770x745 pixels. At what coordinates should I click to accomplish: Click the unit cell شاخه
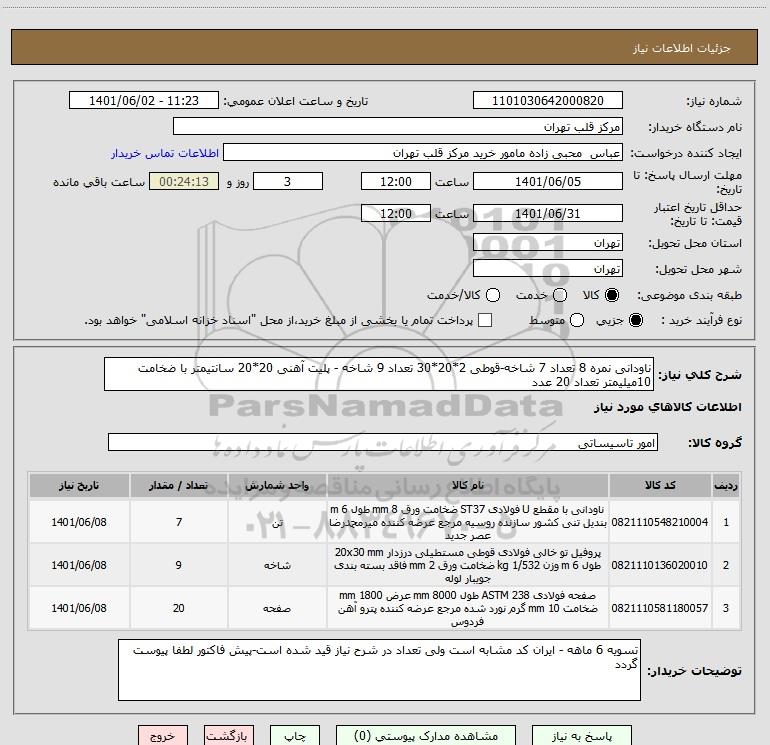pos(277,565)
